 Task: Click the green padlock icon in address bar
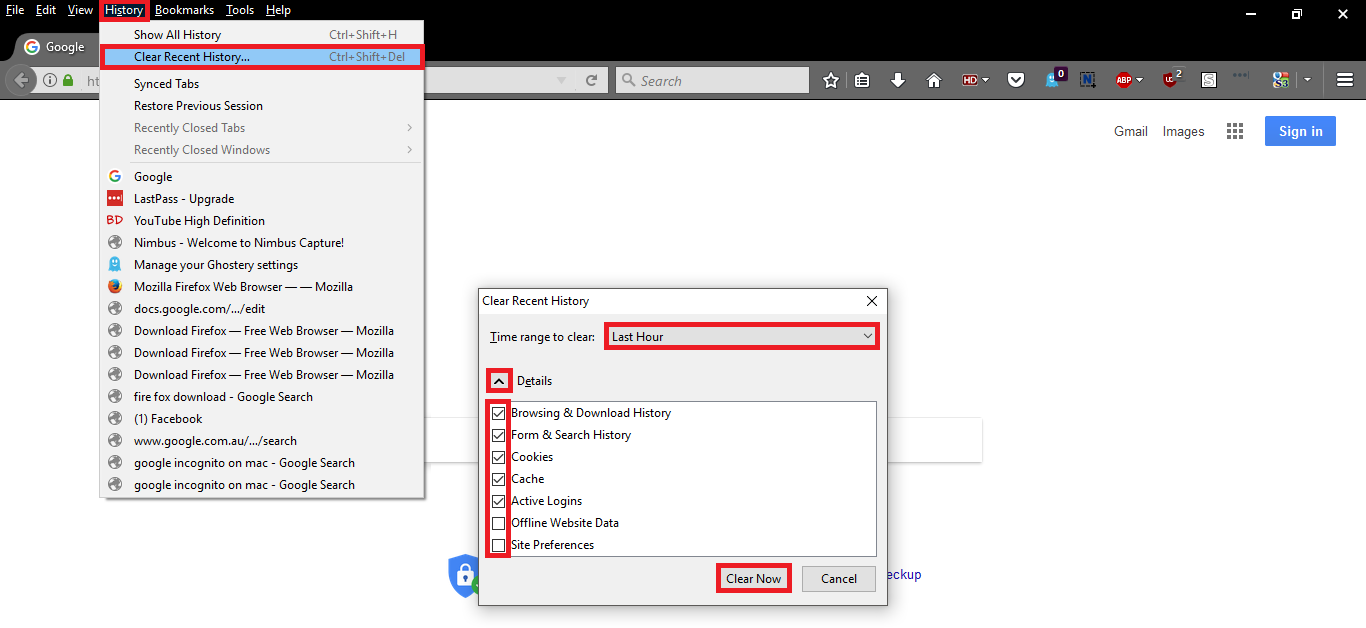(68, 80)
